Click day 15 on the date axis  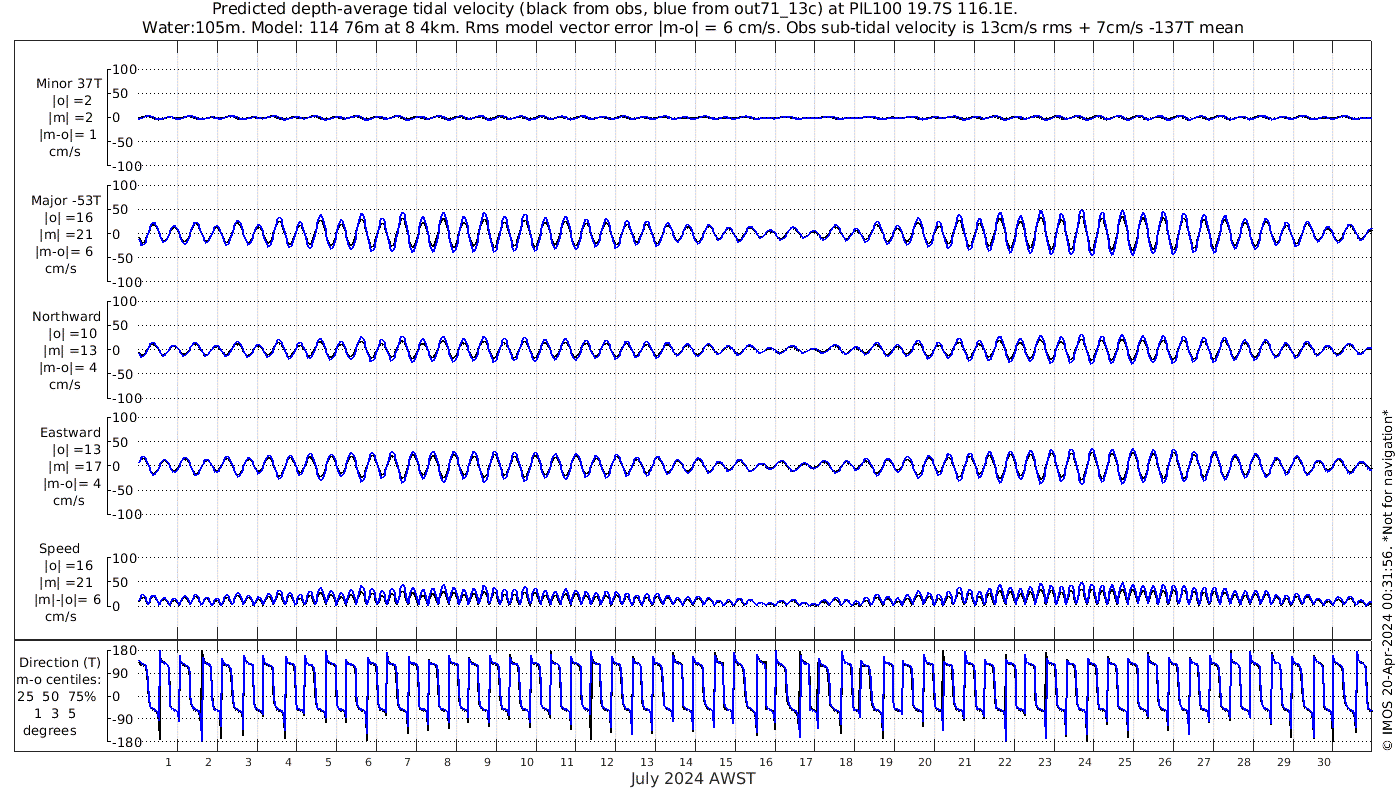pos(726,762)
